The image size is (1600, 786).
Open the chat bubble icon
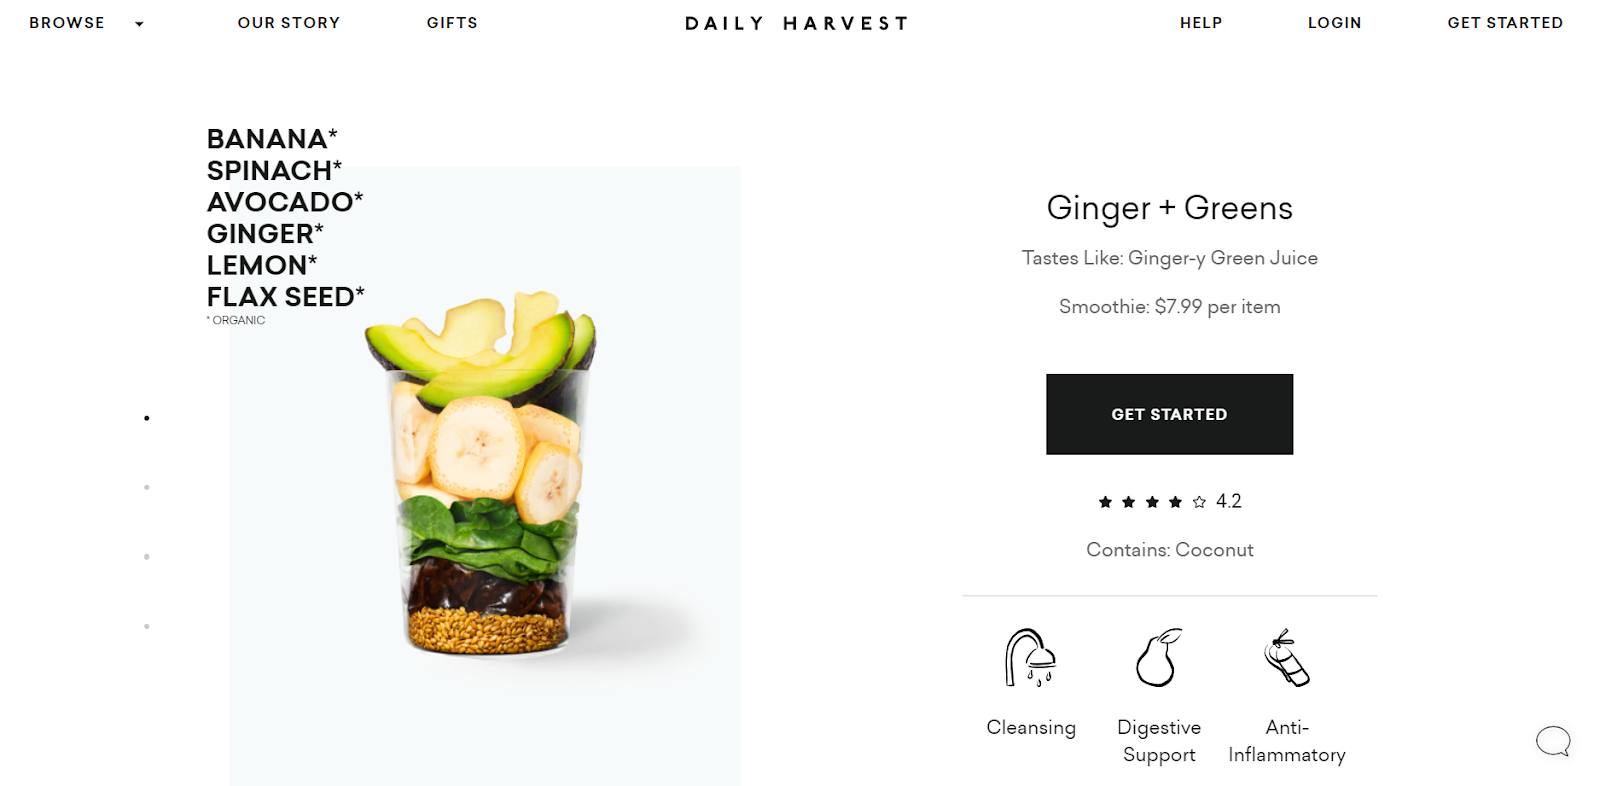pos(1553,741)
